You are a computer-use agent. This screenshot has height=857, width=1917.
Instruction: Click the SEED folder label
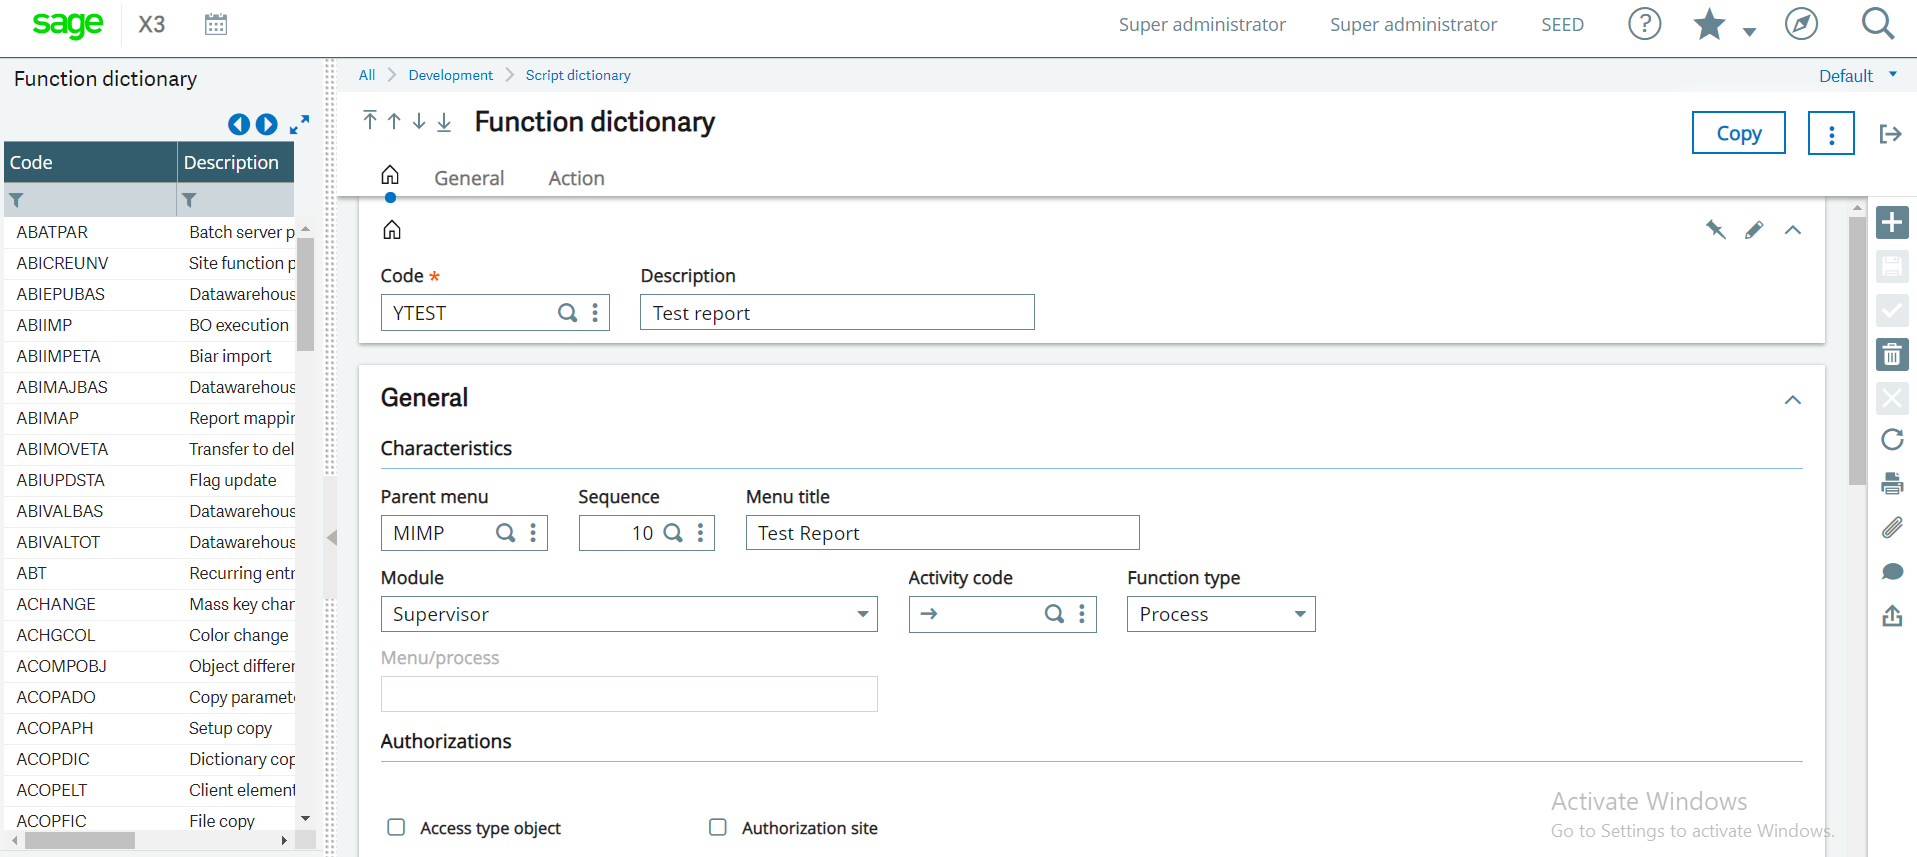(x=1562, y=24)
